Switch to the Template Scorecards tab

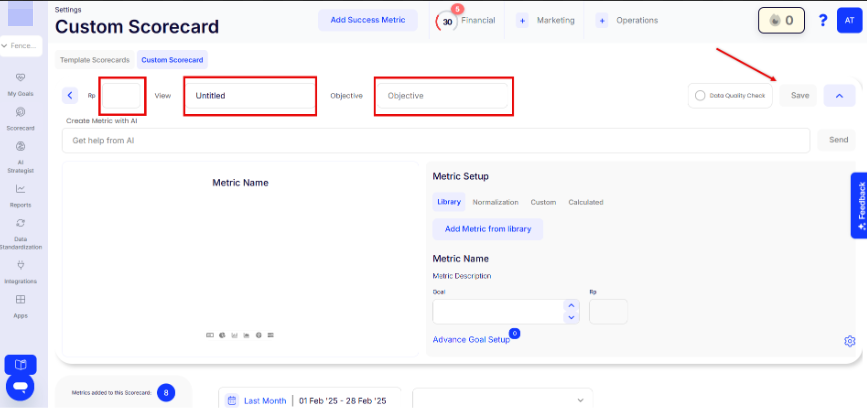(95, 60)
